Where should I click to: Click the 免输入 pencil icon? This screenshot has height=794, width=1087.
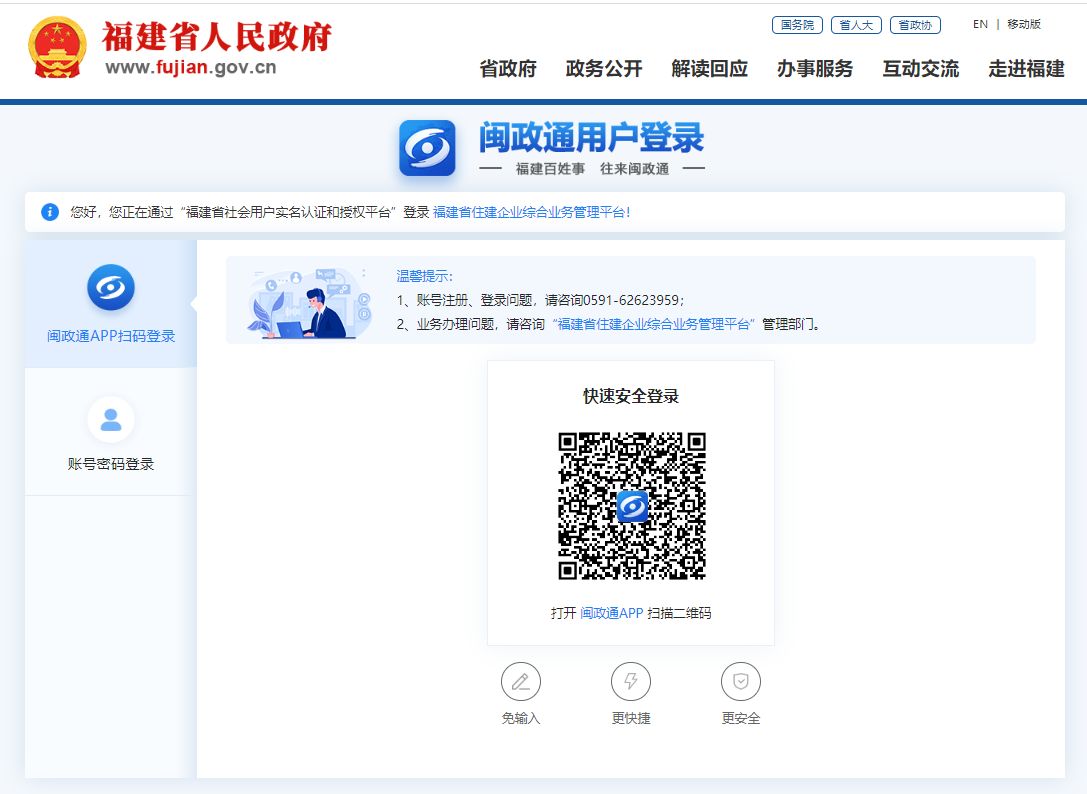pos(520,682)
